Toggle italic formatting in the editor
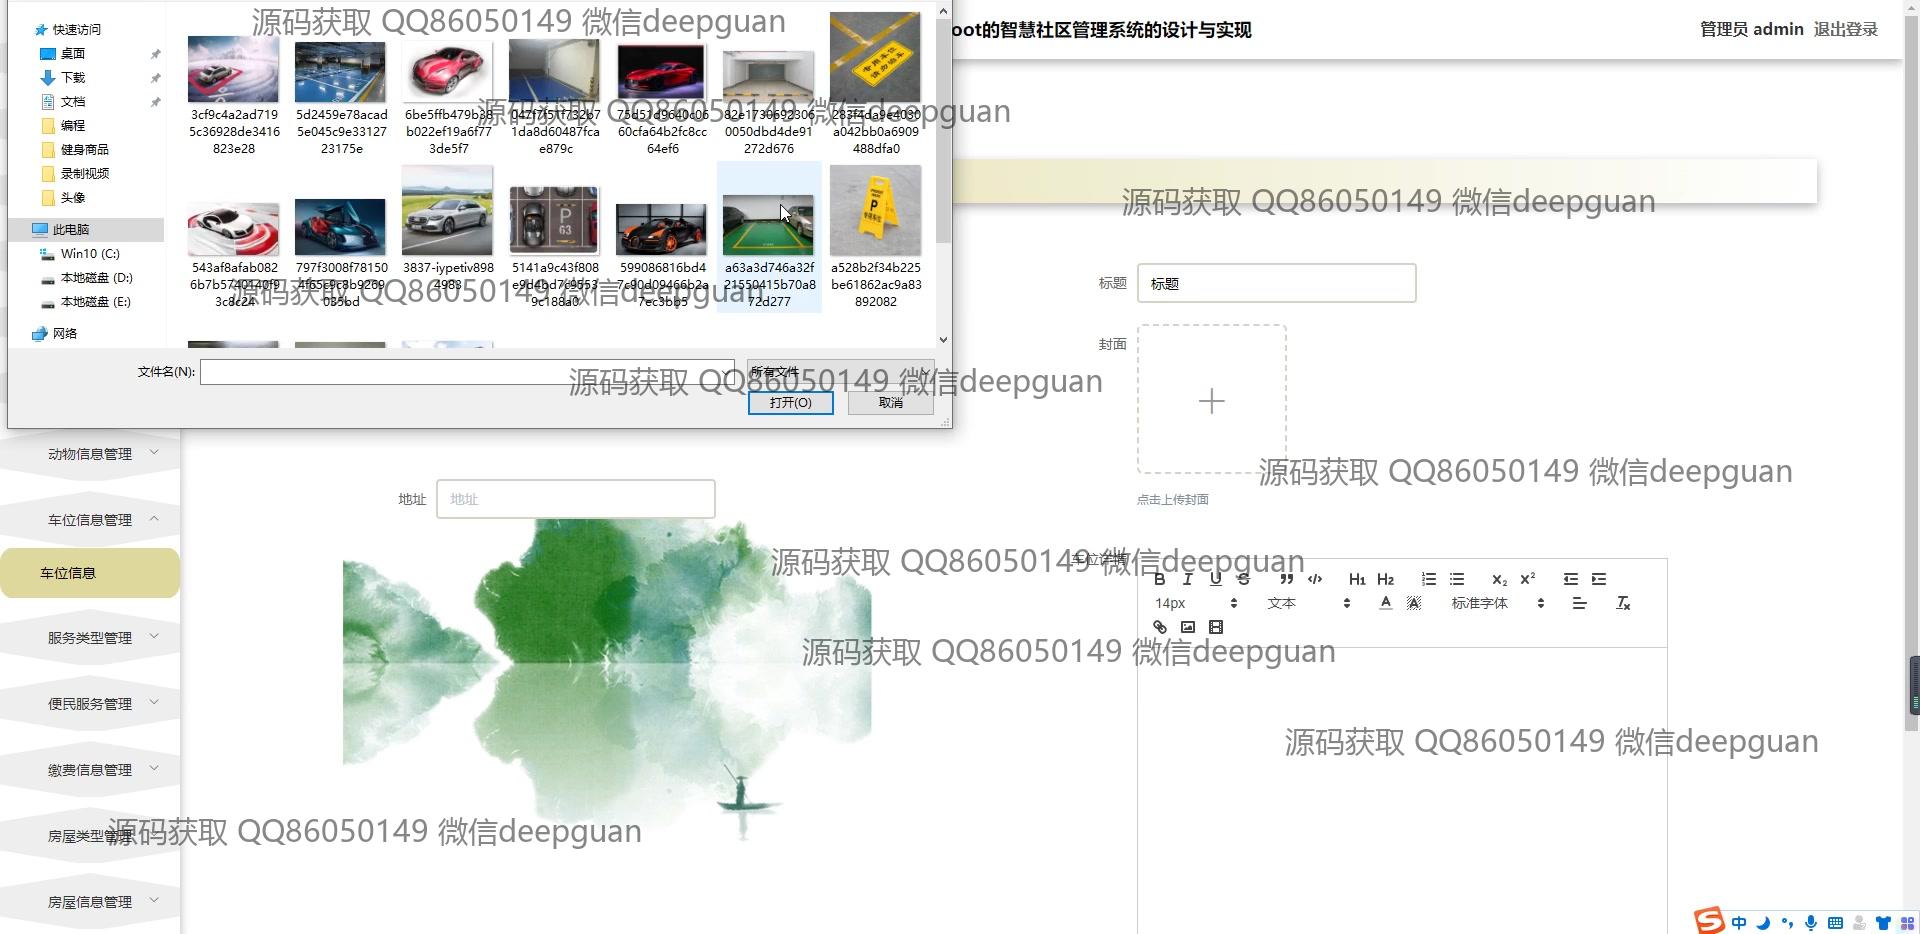Viewport: 1920px width, 934px height. (x=1187, y=579)
